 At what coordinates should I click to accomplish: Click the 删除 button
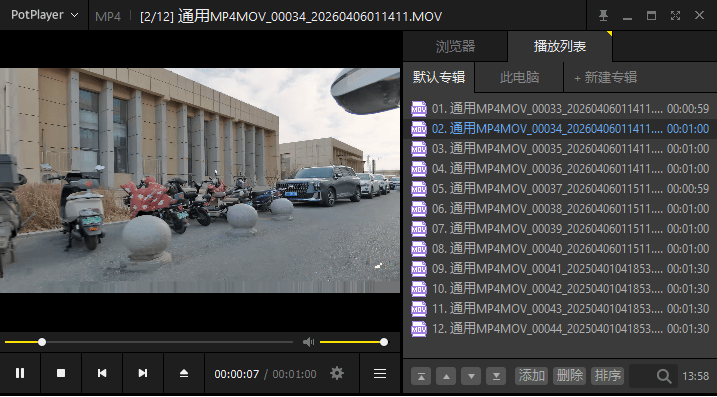click(570, 376)
